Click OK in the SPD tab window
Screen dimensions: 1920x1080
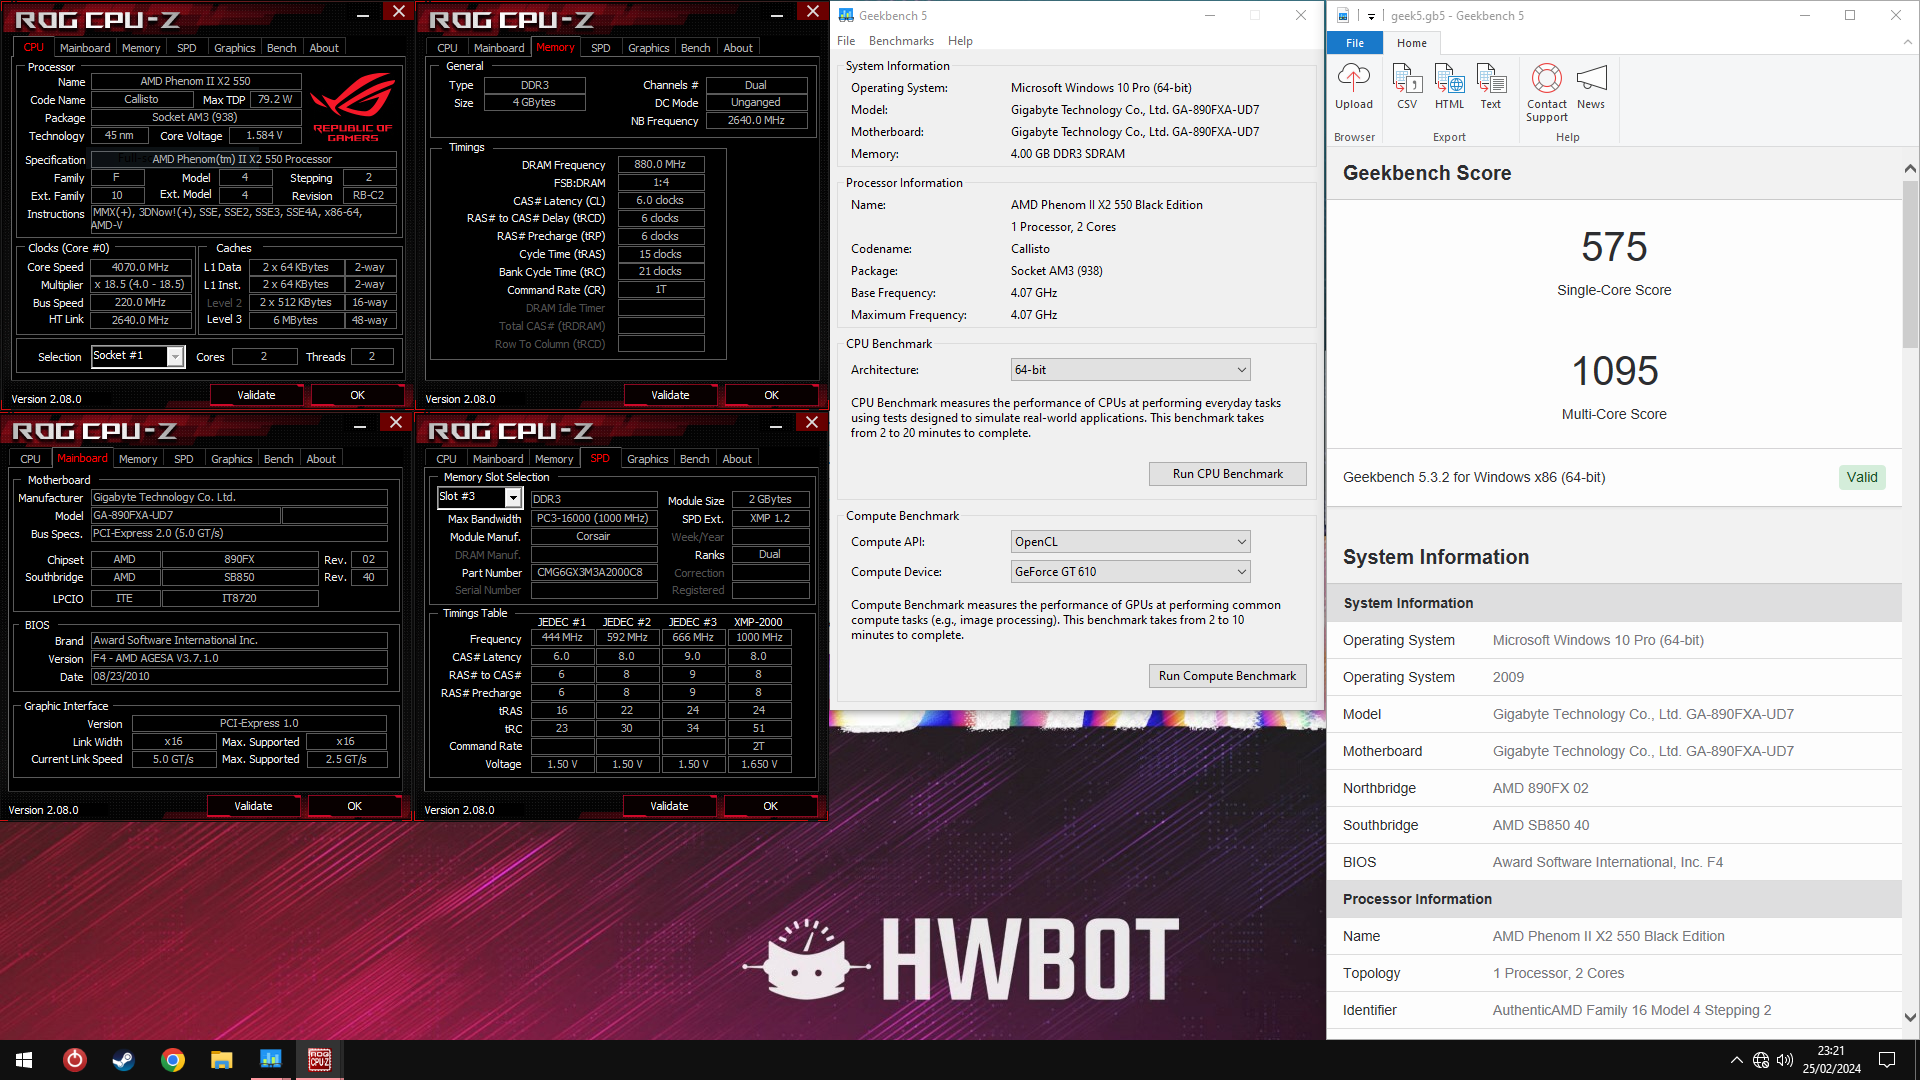(770, 806)
